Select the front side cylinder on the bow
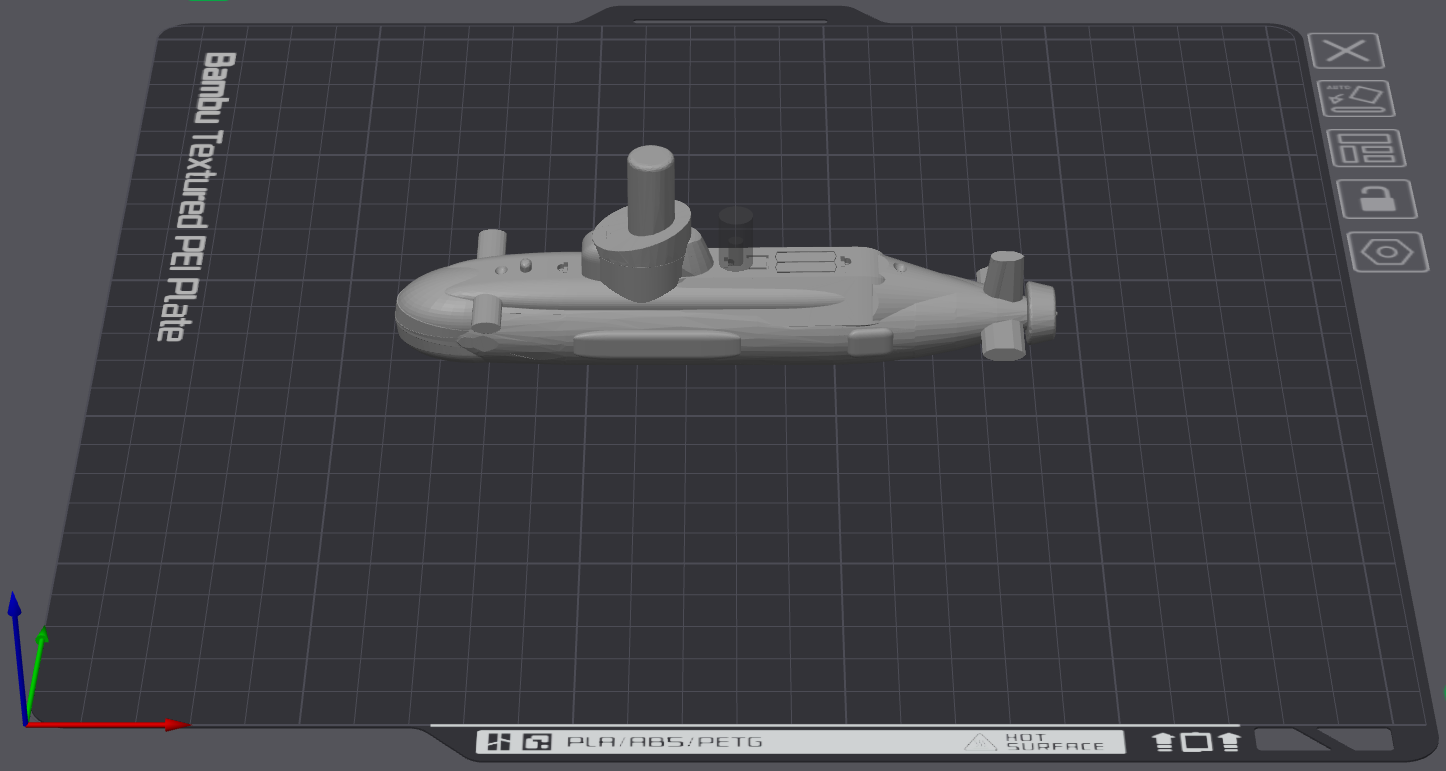 point(485,314)
